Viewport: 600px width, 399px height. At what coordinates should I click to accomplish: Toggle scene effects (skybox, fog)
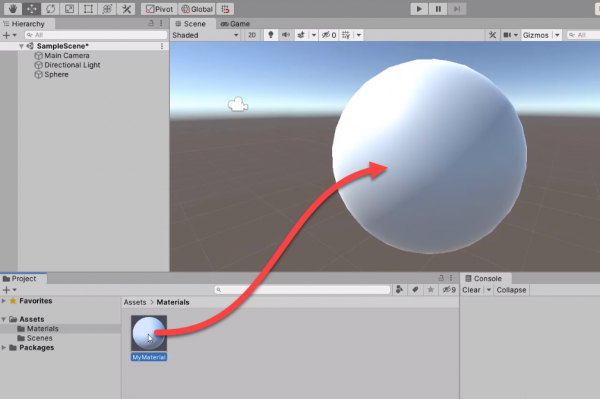coord(301,35)
